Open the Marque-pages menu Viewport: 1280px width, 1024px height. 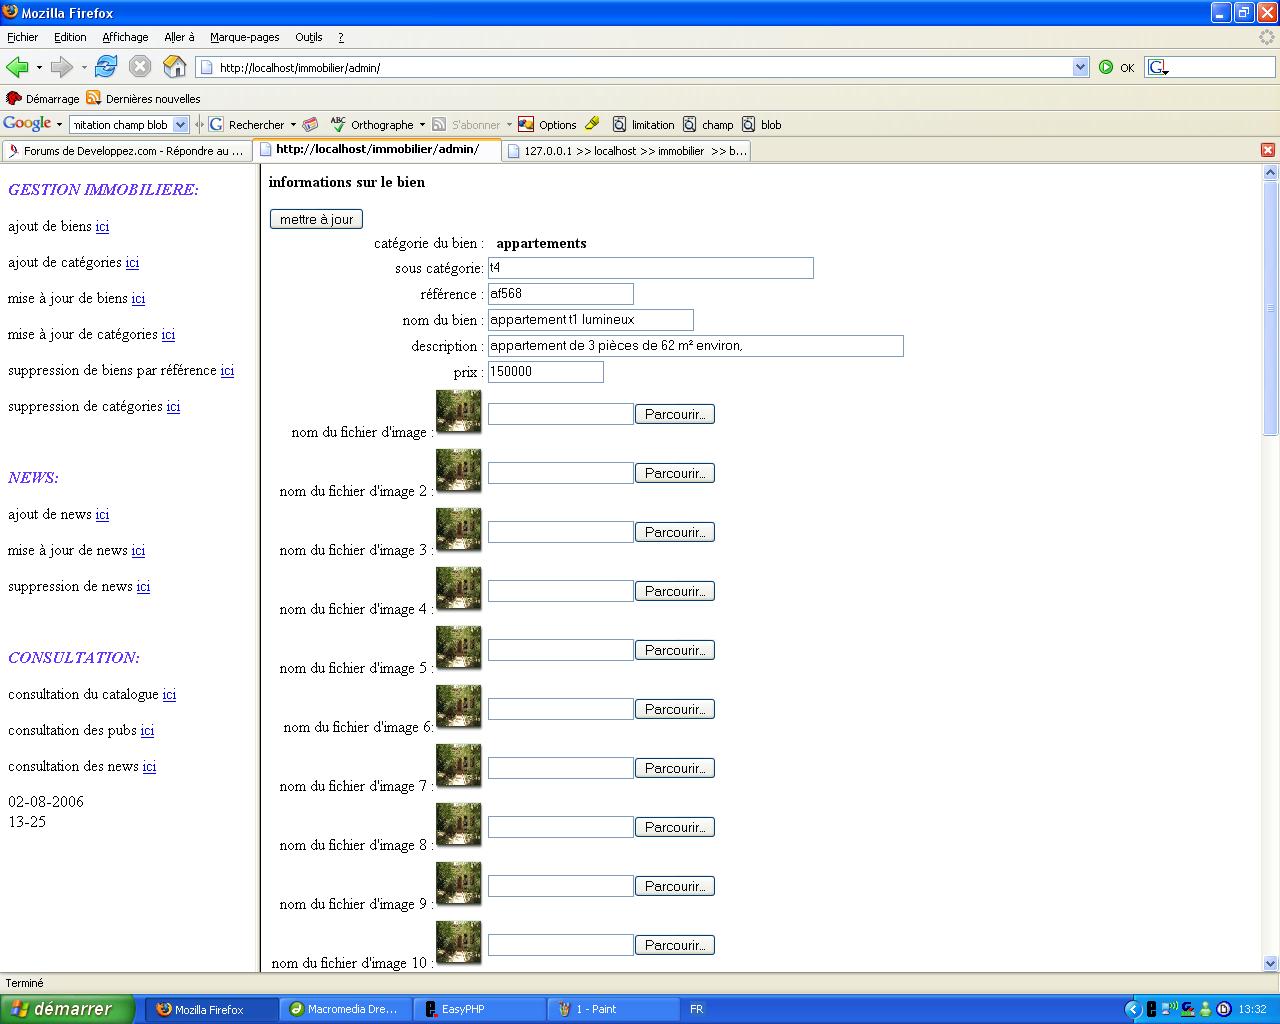point(244,37)
